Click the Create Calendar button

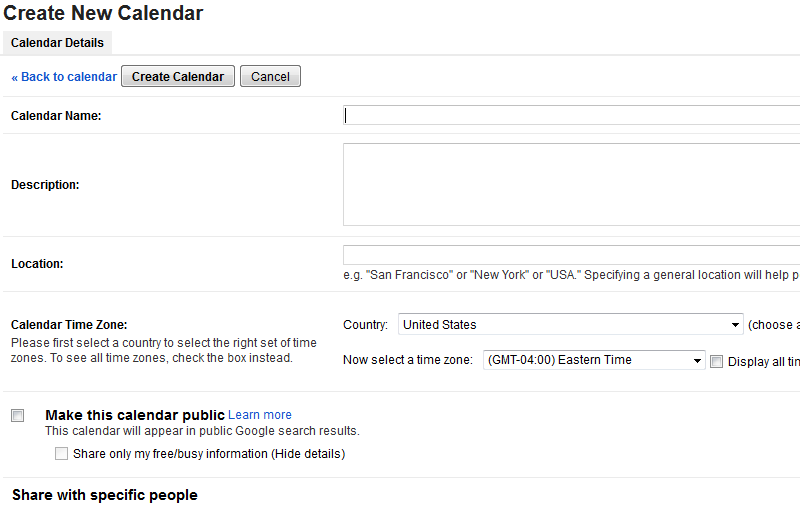pos(178,77)
